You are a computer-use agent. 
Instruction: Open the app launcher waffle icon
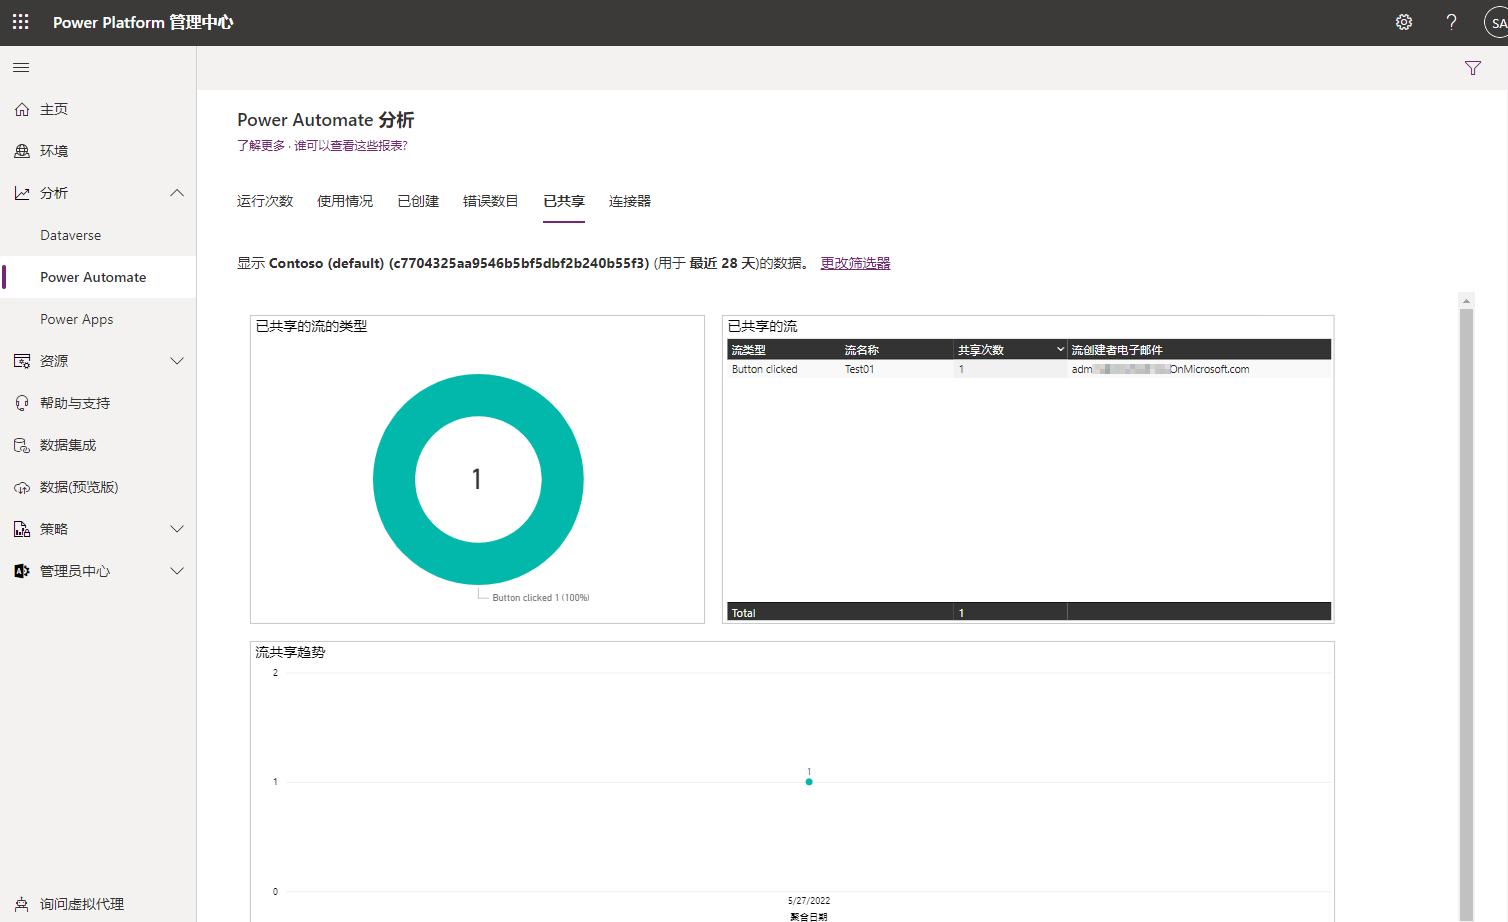click(20, 22)
